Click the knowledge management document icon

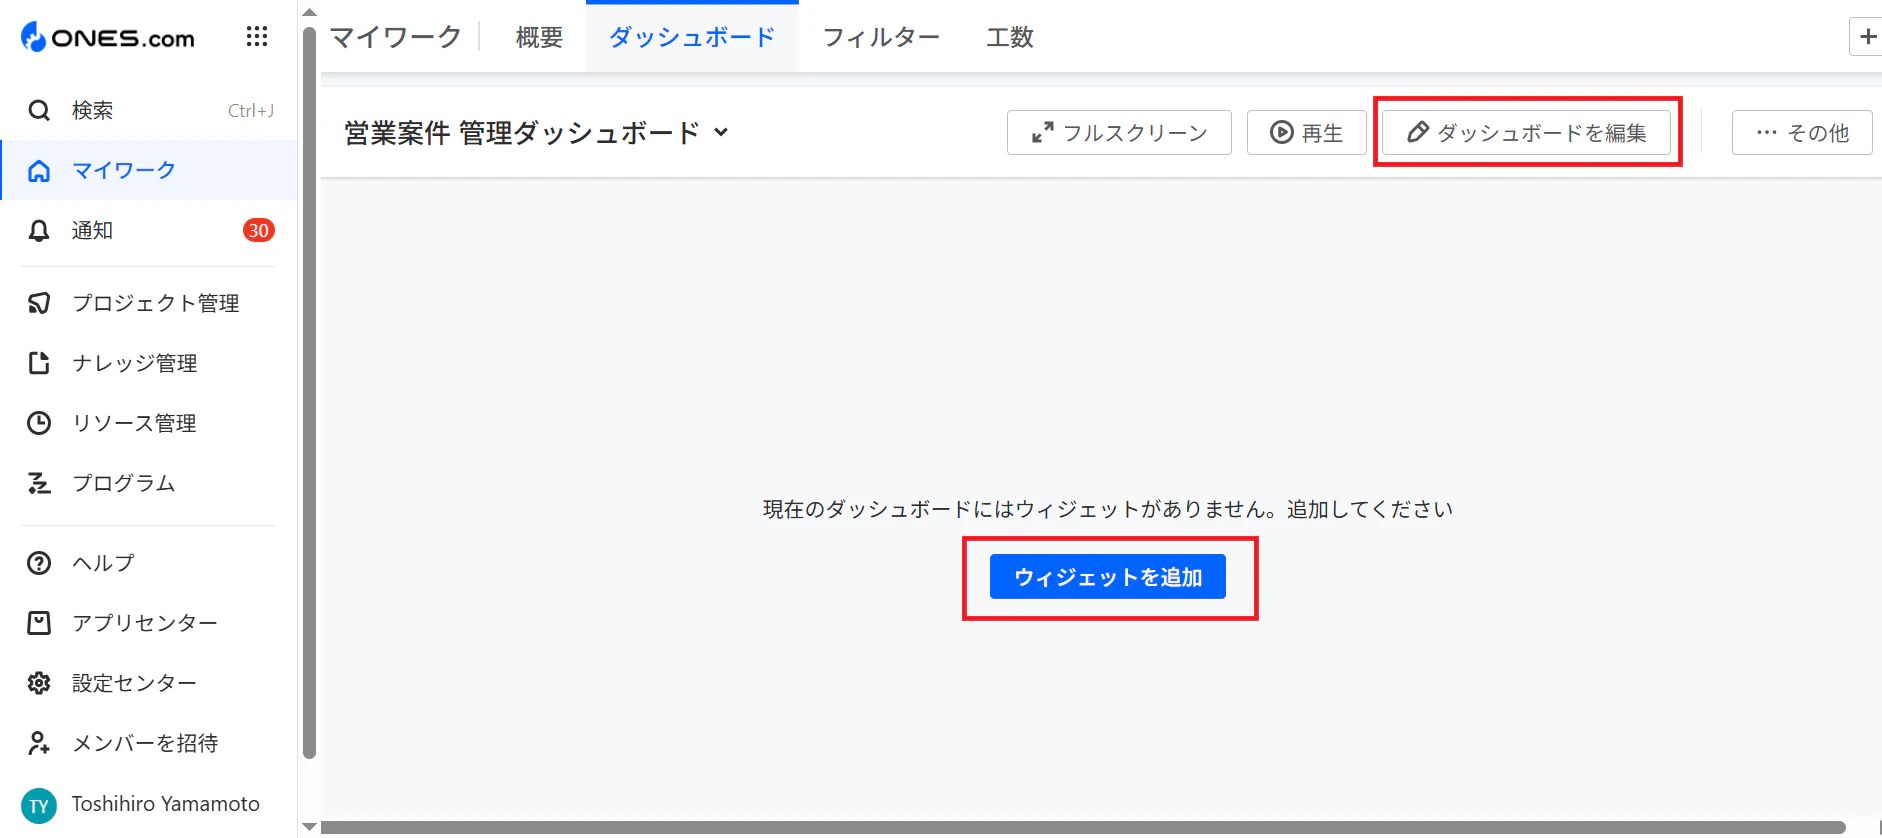[x=39, y=363]
